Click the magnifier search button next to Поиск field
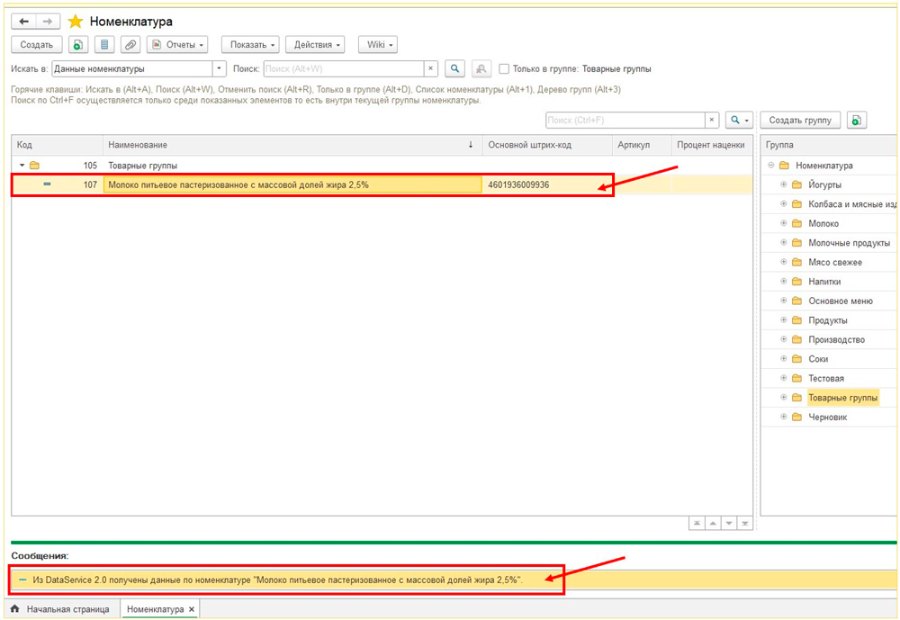Viewport: 900px width, 620px height. tap(455, 69)
